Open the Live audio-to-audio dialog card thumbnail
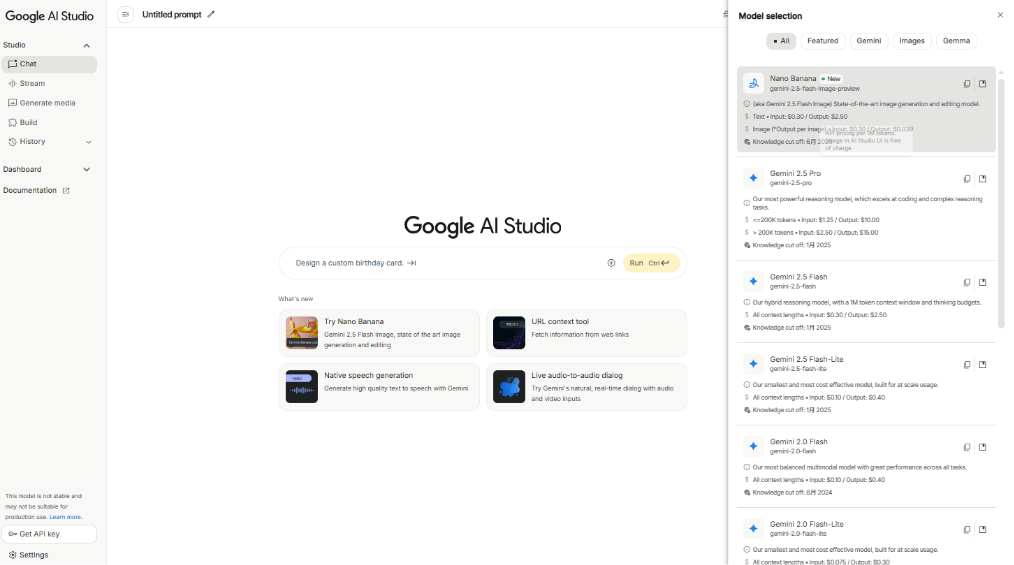 pos(509,387)
